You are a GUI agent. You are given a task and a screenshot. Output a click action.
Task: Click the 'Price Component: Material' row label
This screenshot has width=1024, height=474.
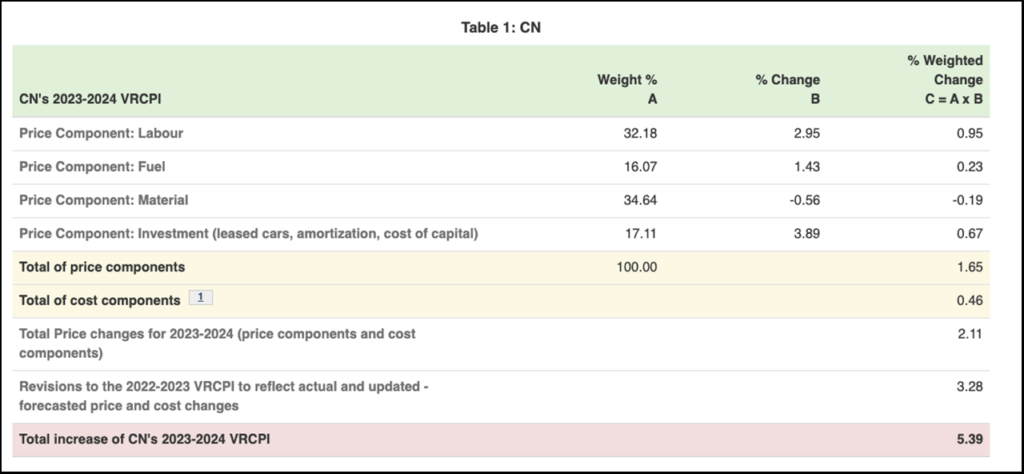(x=103, y=200)
